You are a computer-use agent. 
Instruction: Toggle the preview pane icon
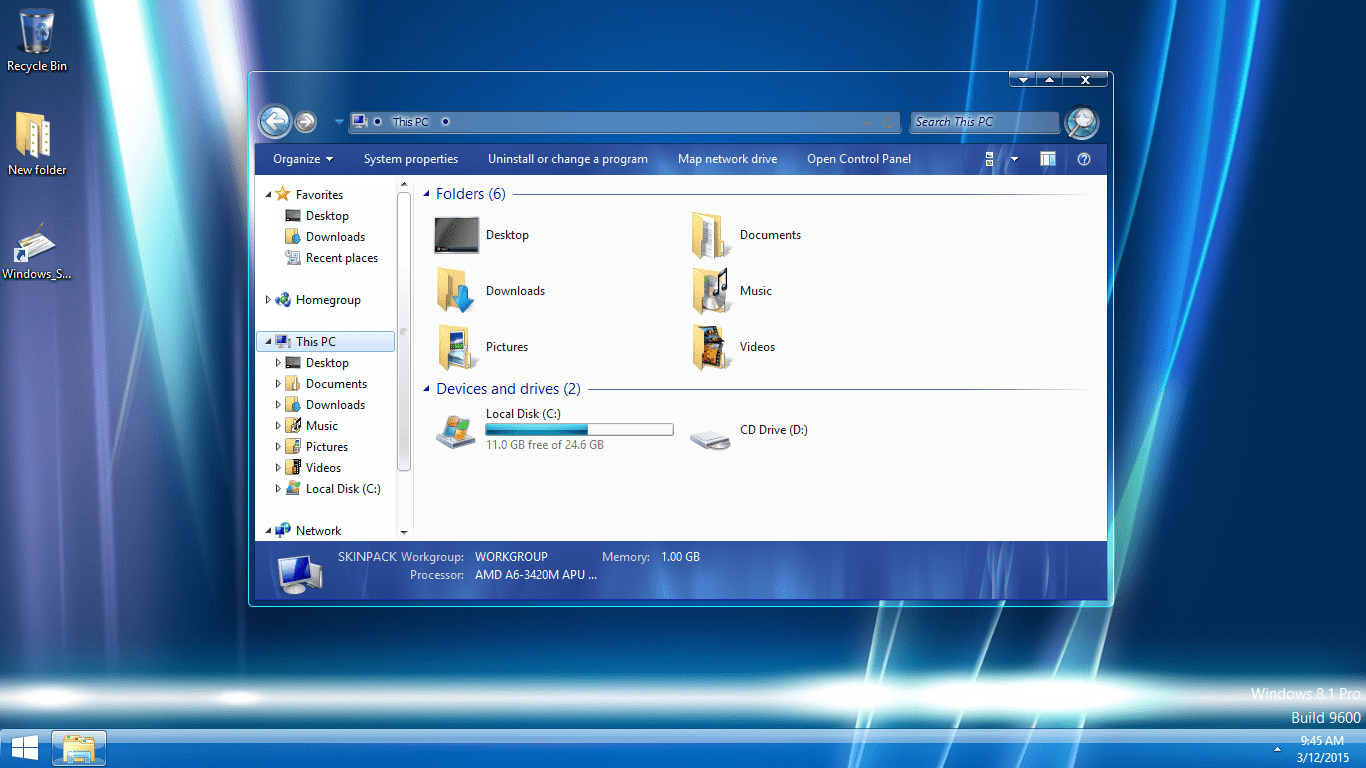coord(1047,159)
